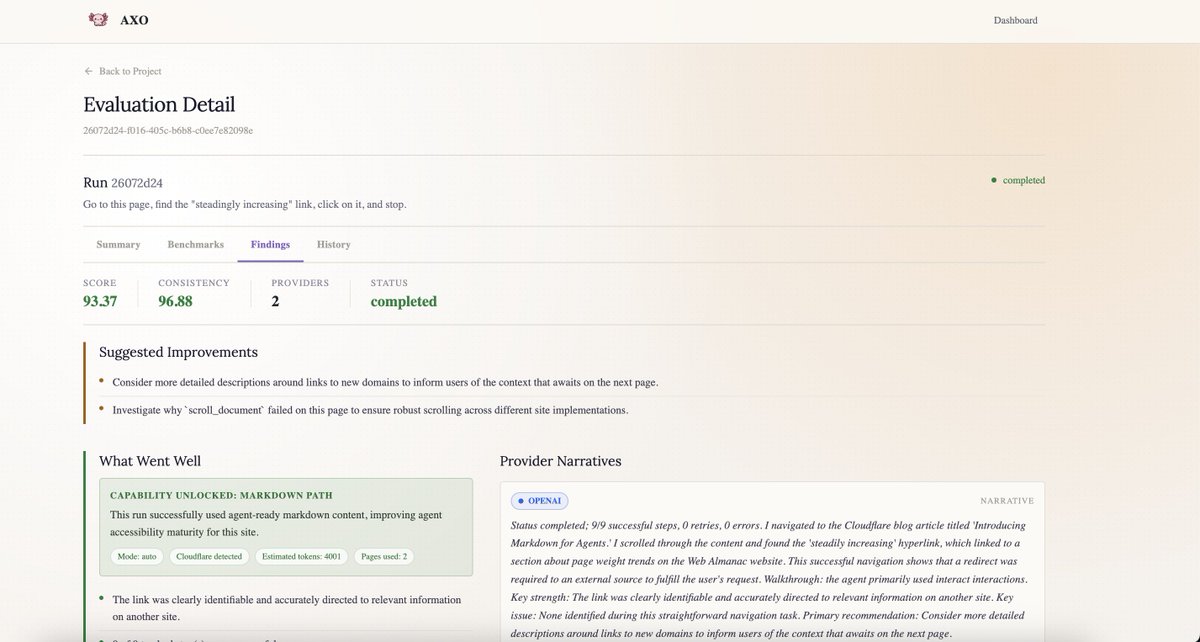1200x642 pixels.
Task: Open the Dashboard link
Action: (x=1015, y=20)
